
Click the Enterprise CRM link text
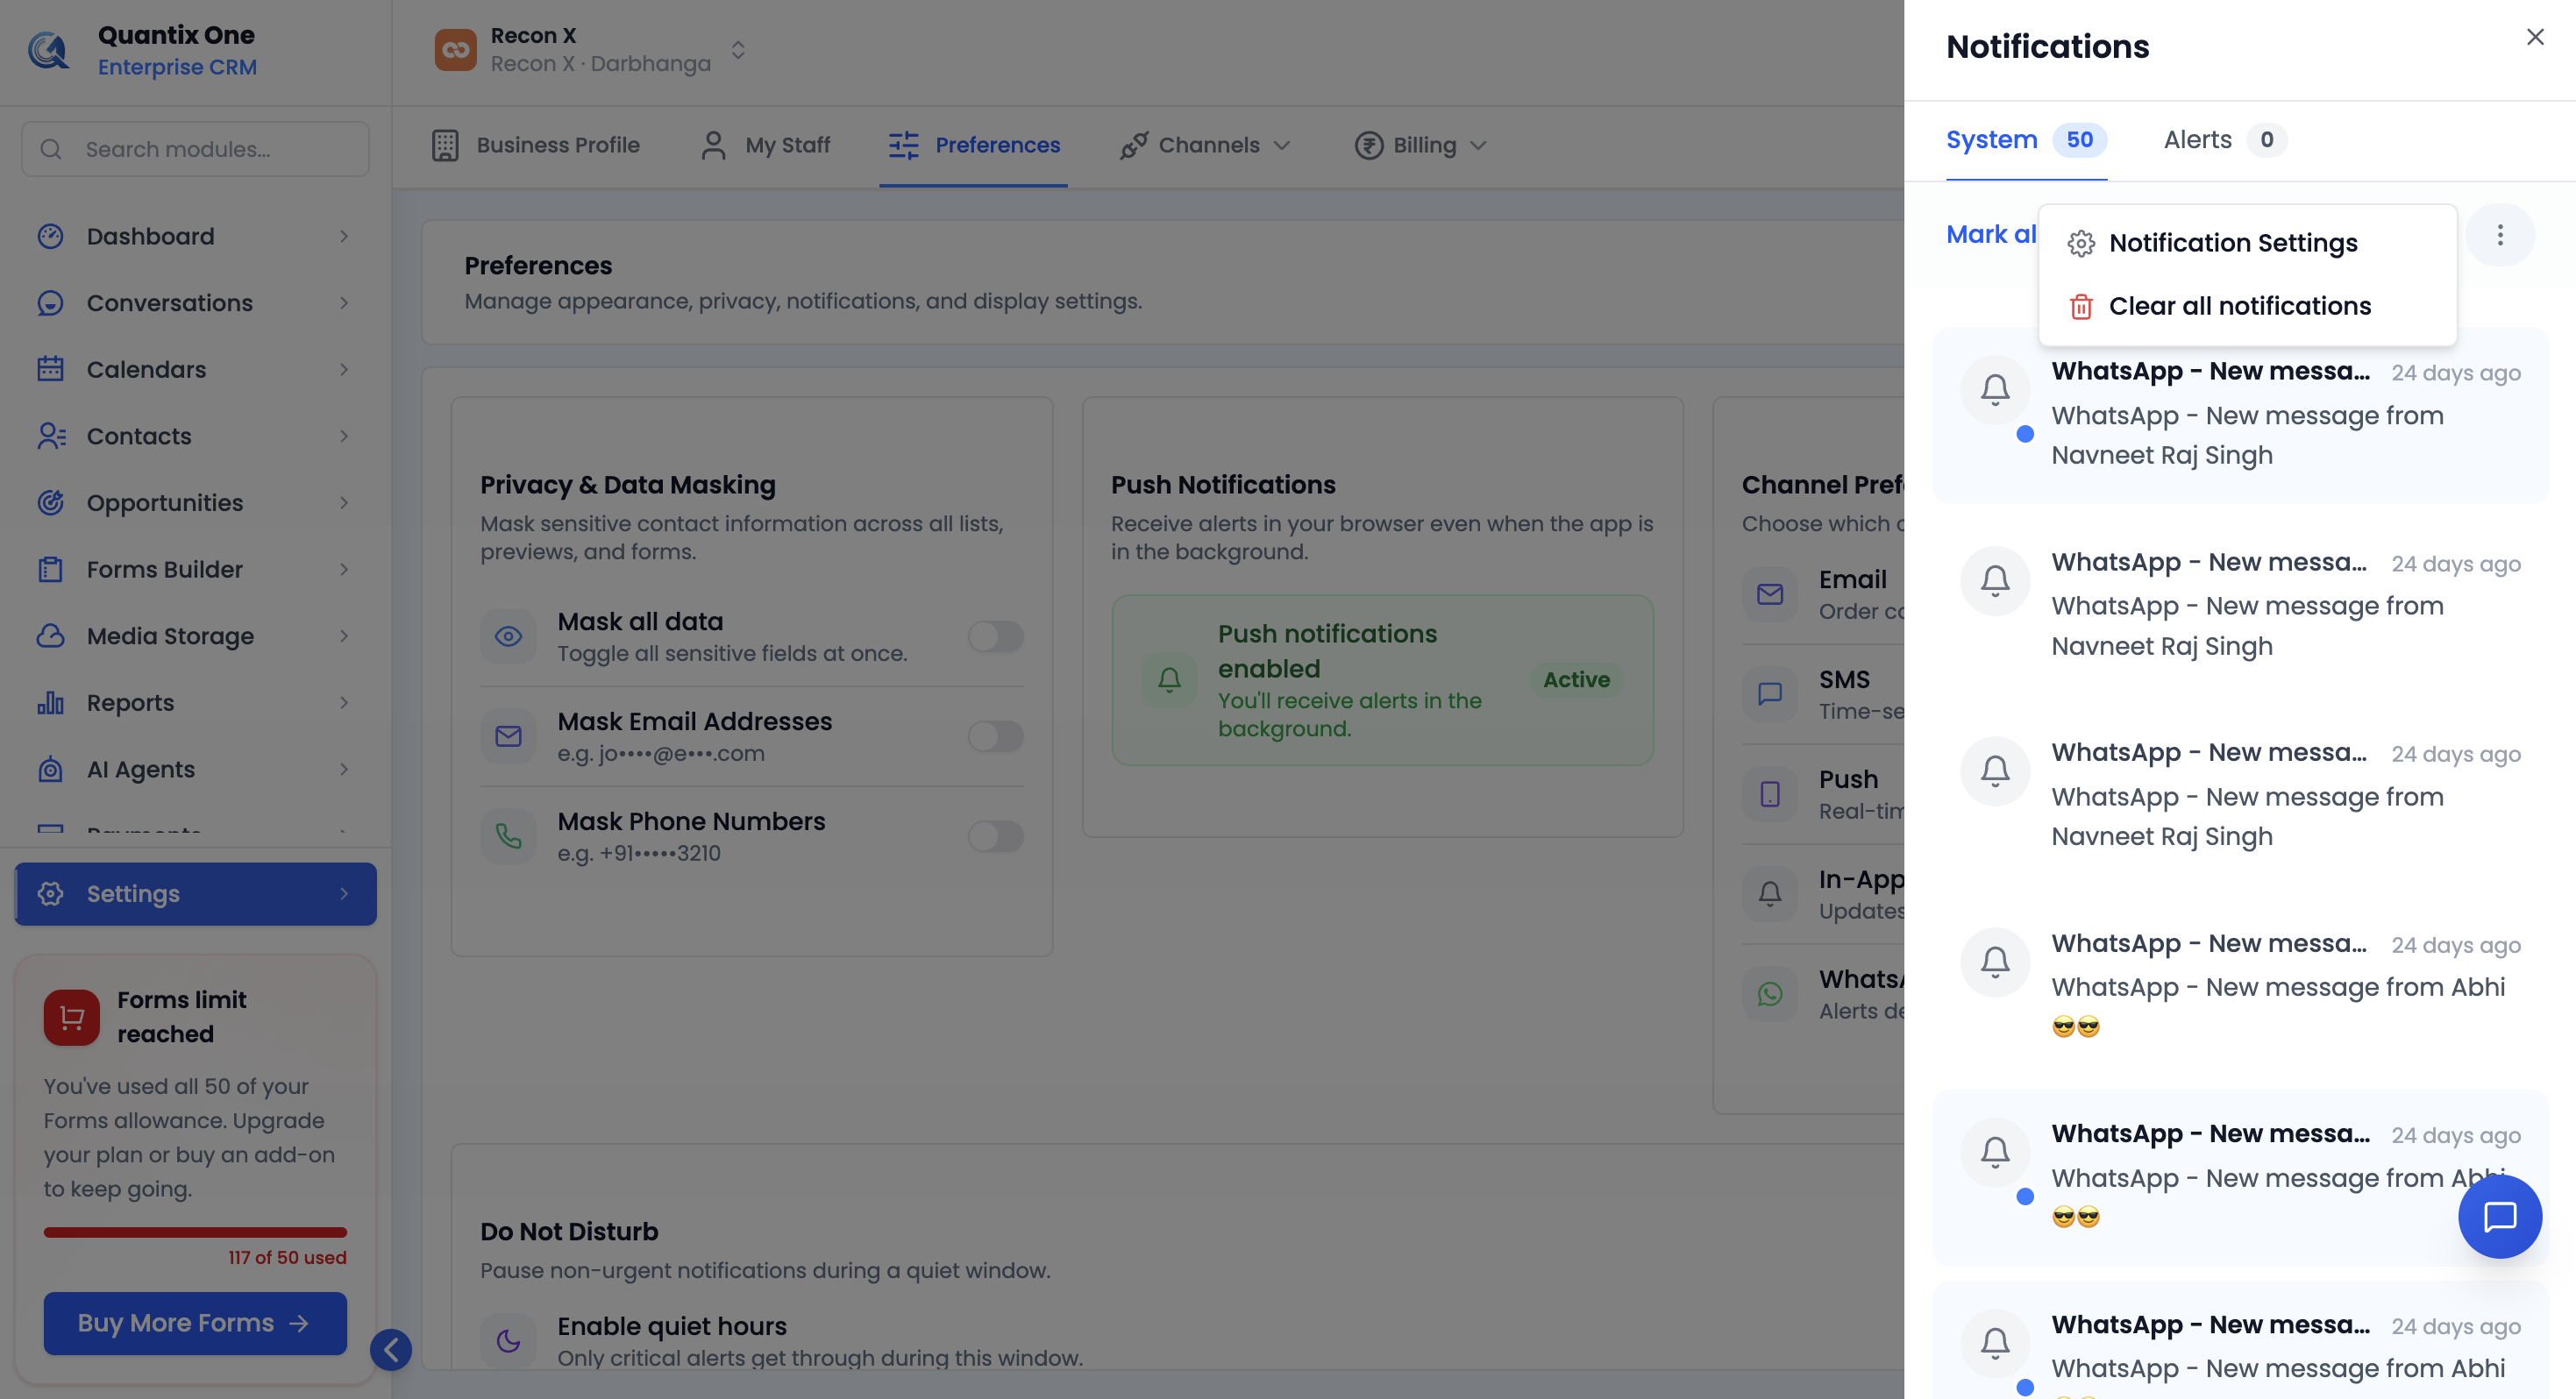177,67
